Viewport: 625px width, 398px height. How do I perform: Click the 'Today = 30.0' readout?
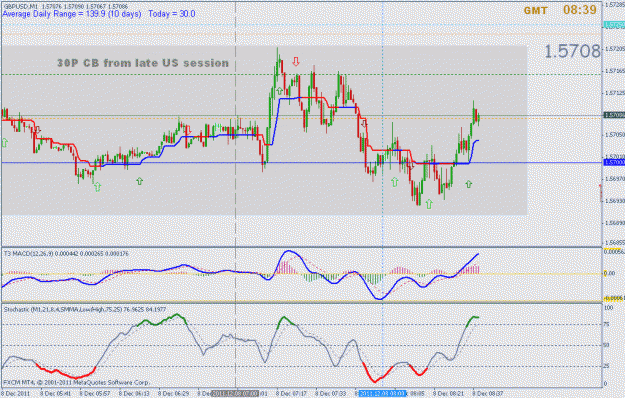click(x=172, y=14)
